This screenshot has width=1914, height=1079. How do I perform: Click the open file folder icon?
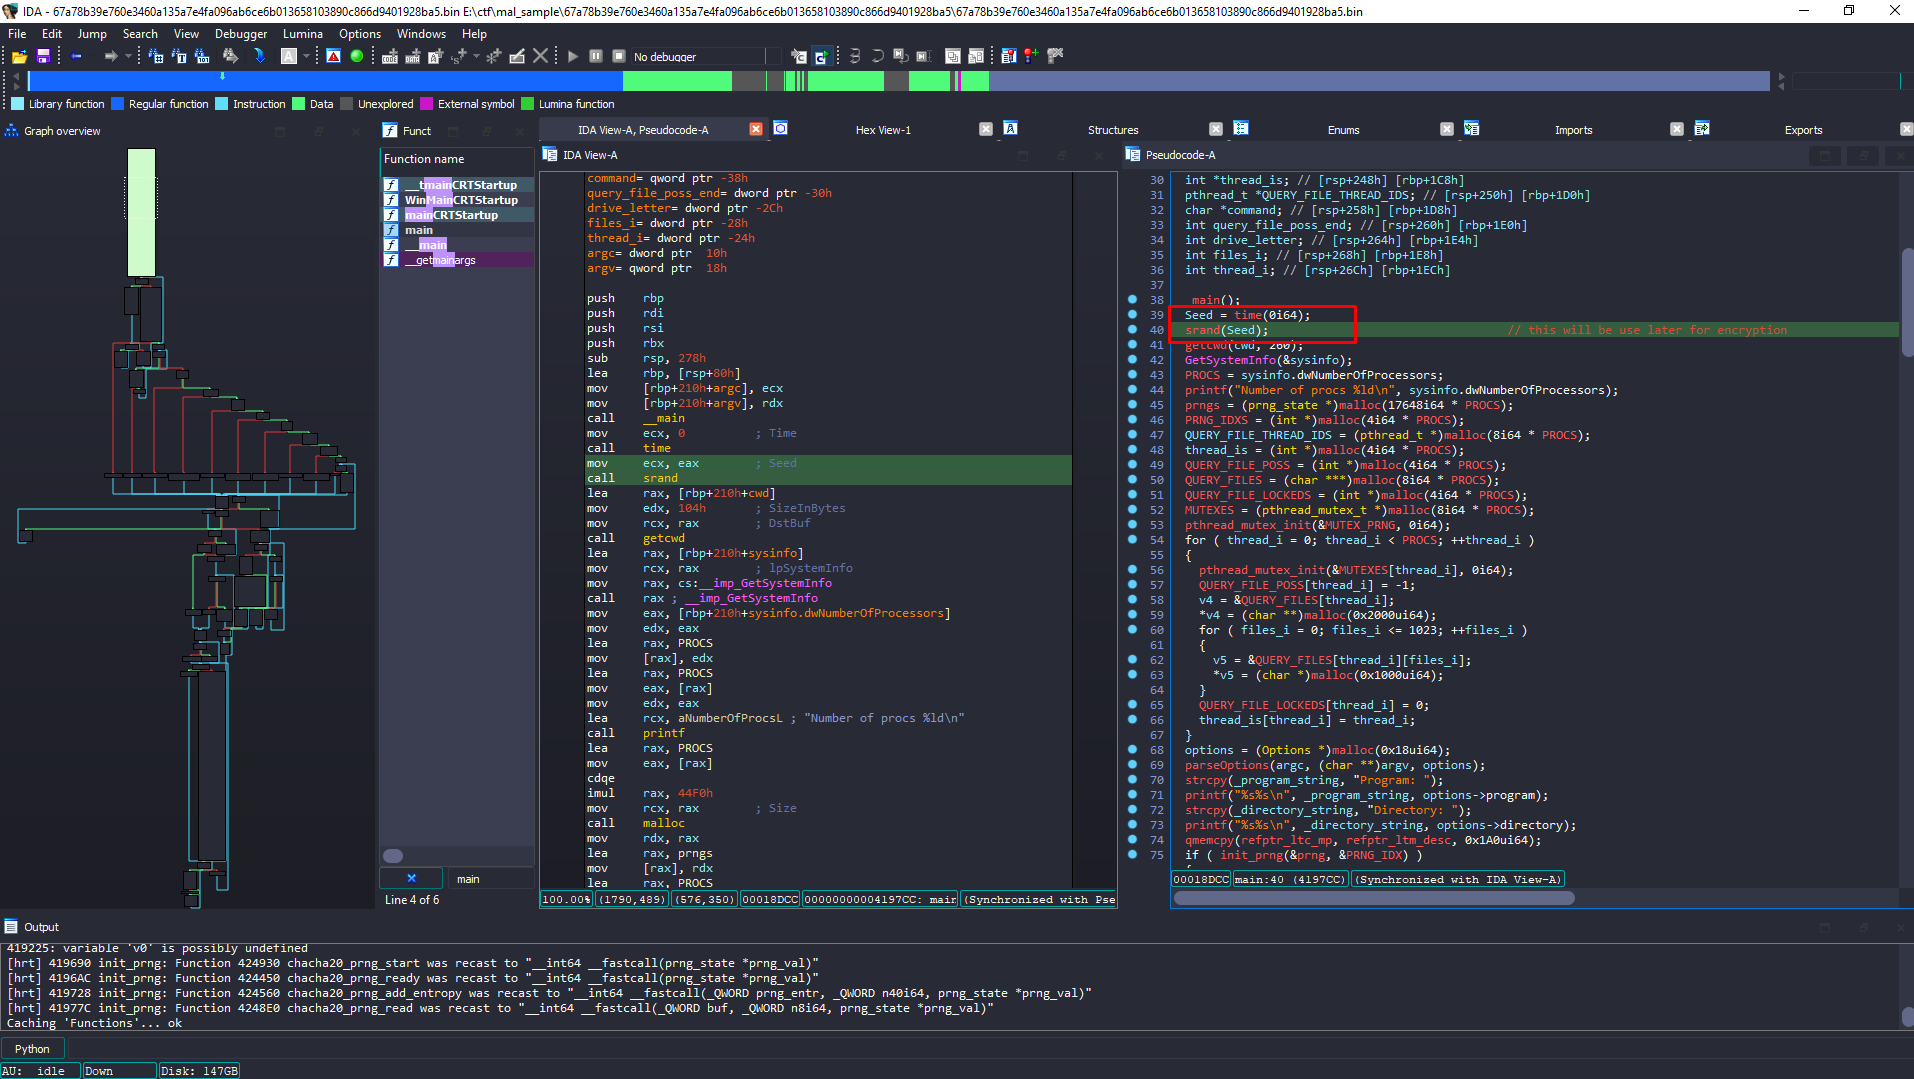click(19, 56)
